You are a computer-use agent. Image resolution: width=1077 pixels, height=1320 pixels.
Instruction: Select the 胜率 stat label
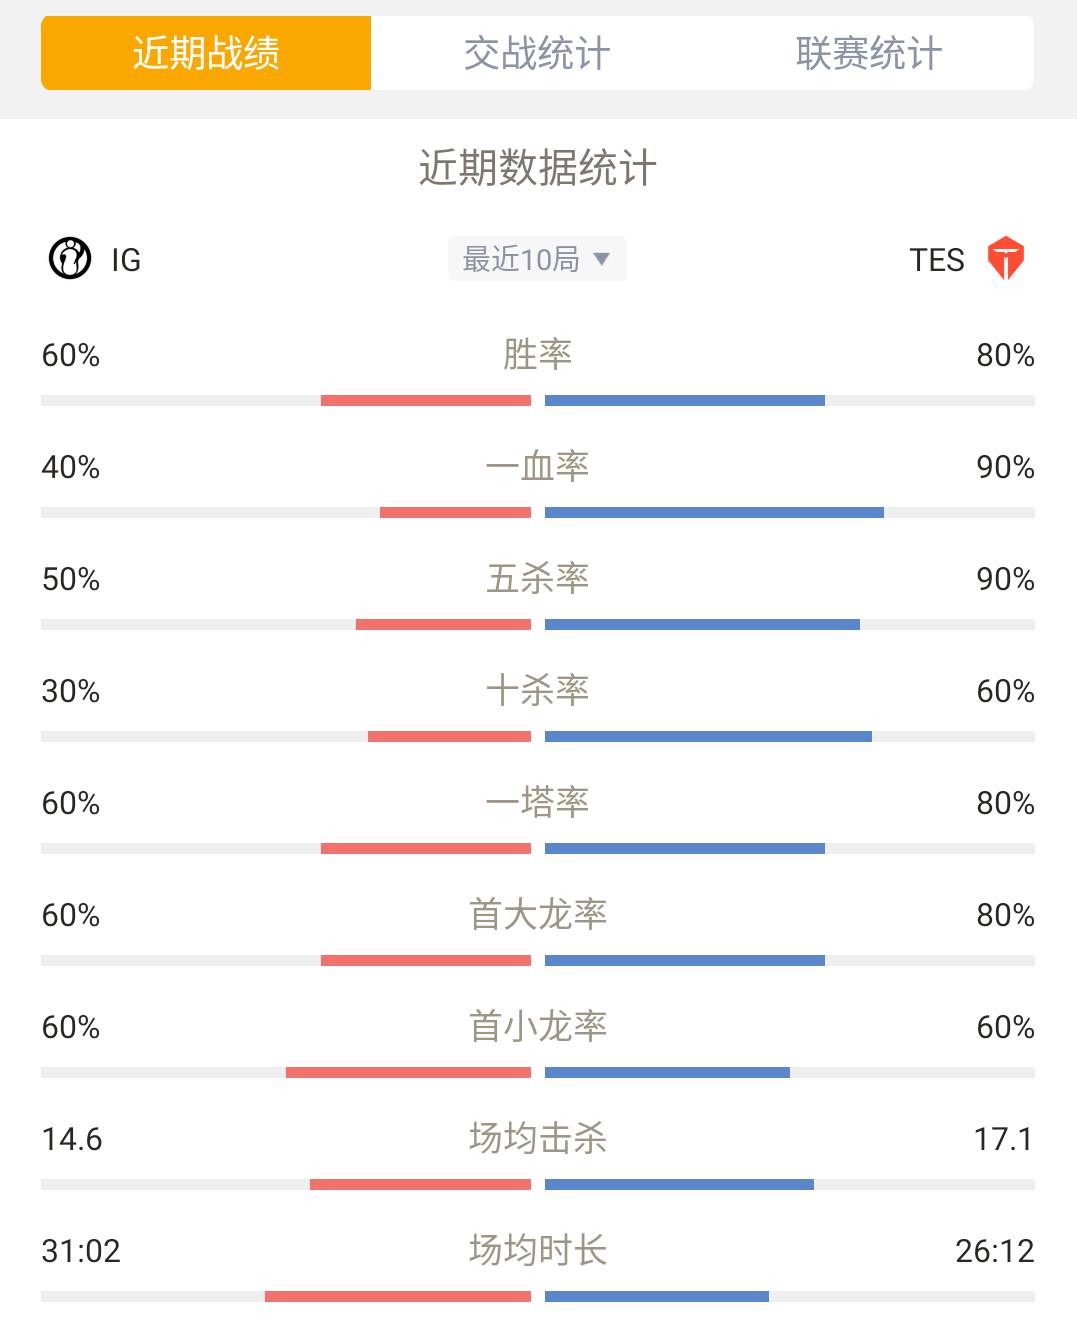pyautogui.click(x=538, y=354)
